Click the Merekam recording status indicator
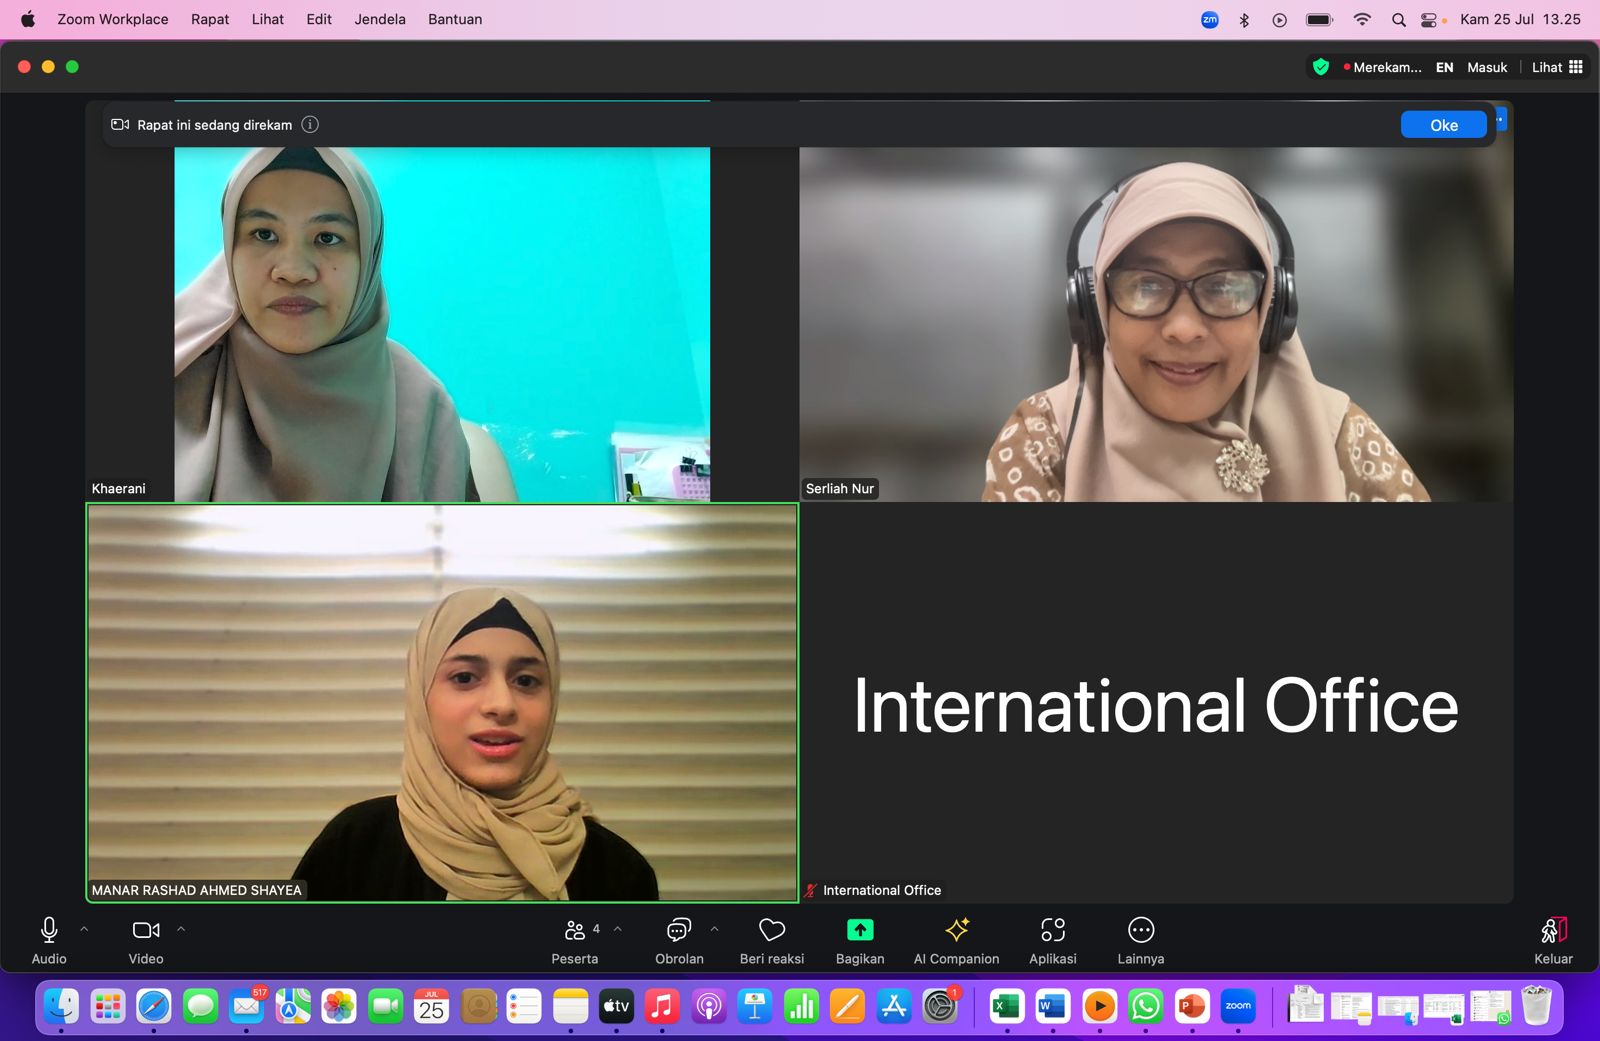 pyautogui.click(x=1384, y=67)
